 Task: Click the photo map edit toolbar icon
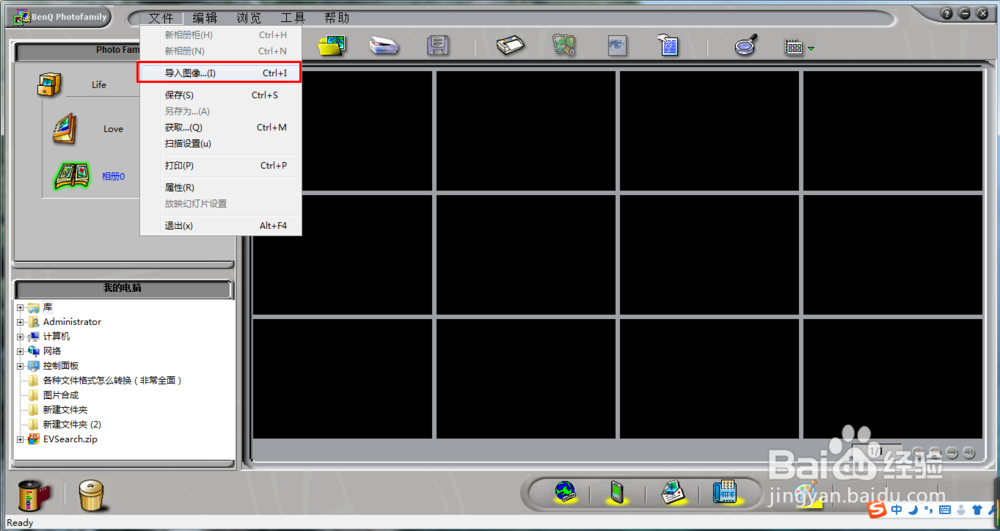click(x=564, y=46)
